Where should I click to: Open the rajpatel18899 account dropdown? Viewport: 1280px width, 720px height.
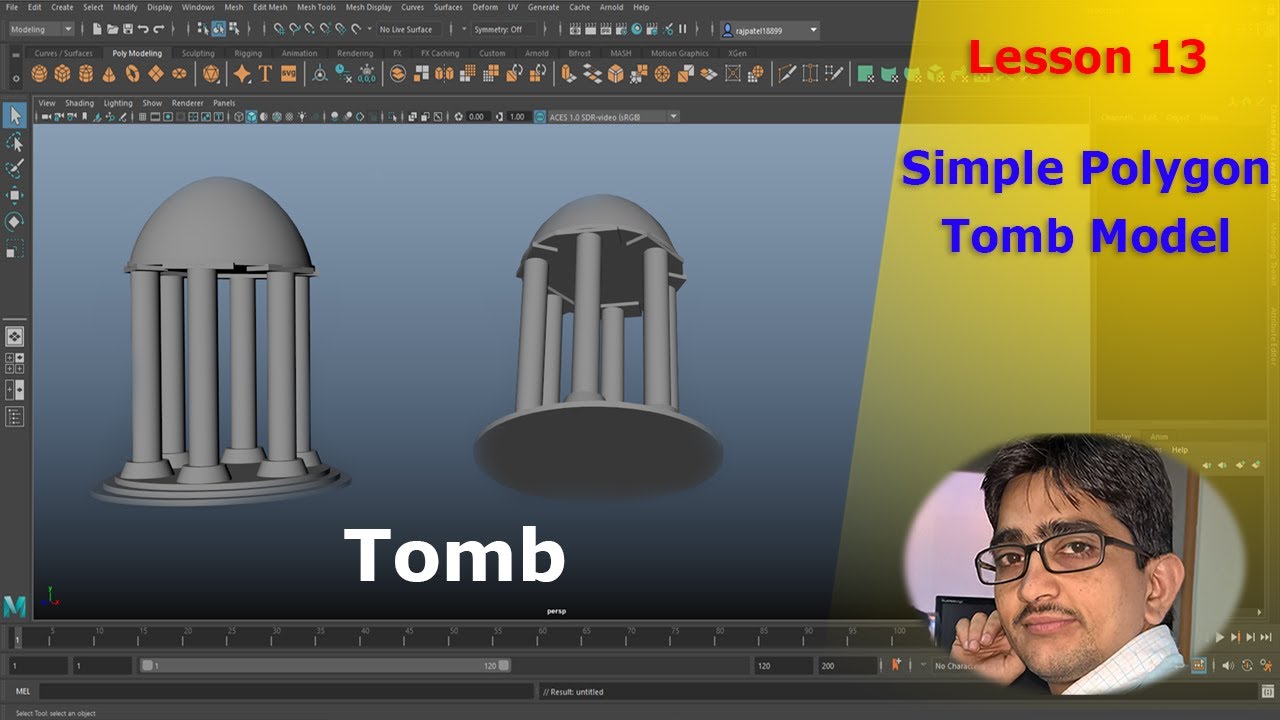click(769, 30)
